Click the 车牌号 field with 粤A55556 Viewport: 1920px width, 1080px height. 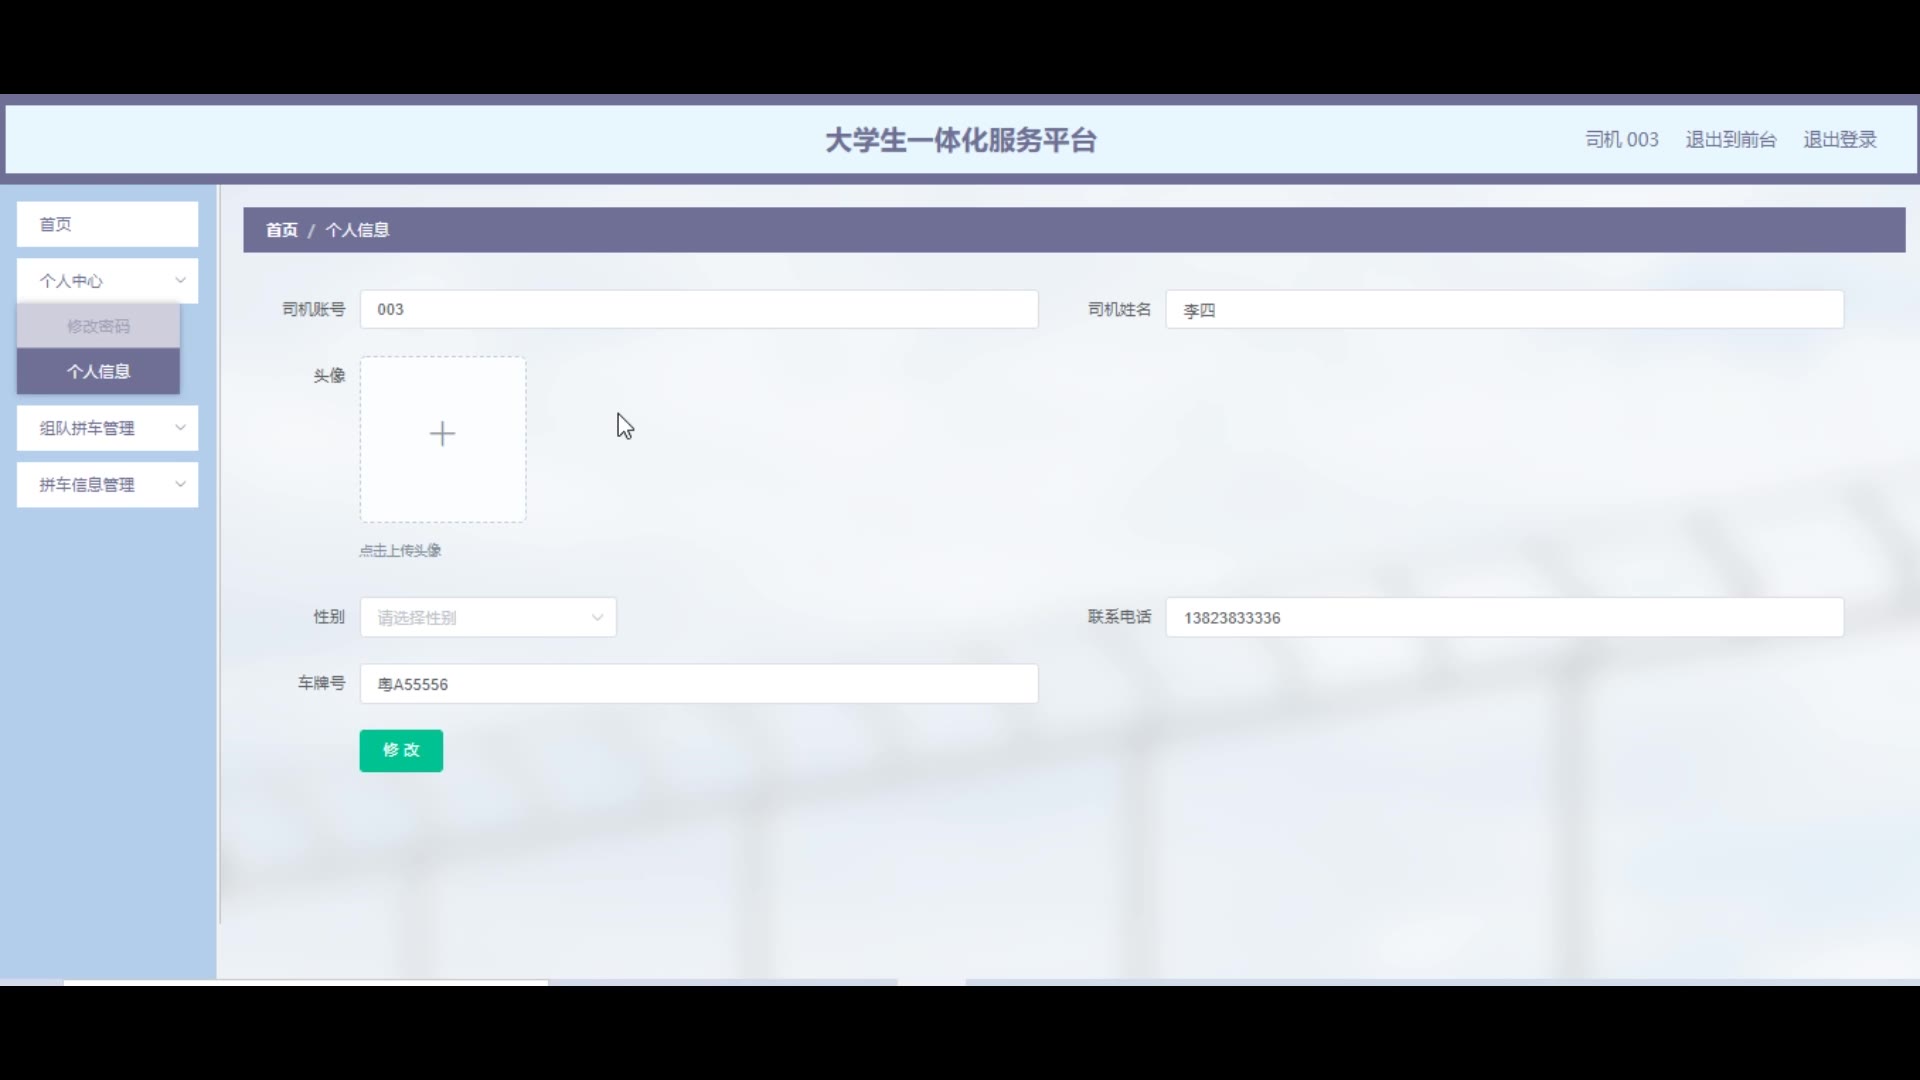(x=698, y=684)
